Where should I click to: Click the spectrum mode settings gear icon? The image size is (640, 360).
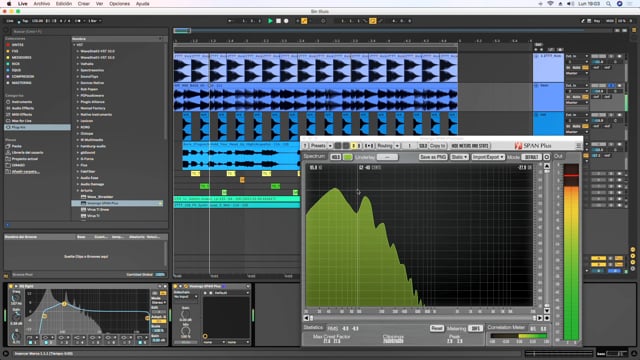[x=547, y=157]
